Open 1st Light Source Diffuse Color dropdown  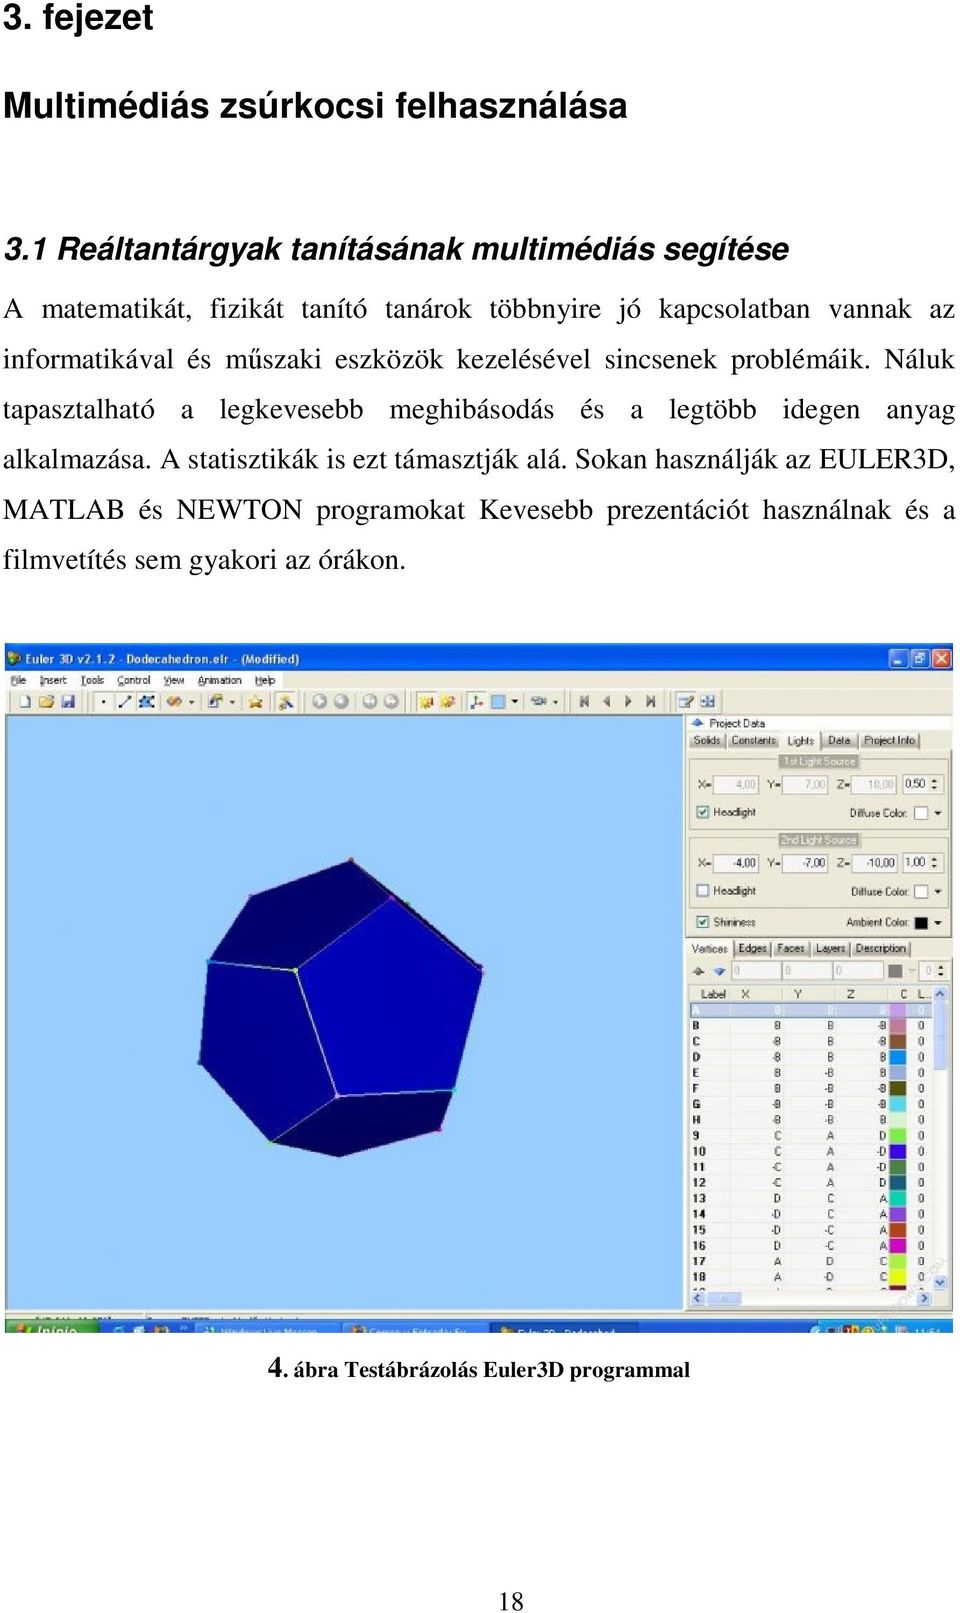coord(938,813)
